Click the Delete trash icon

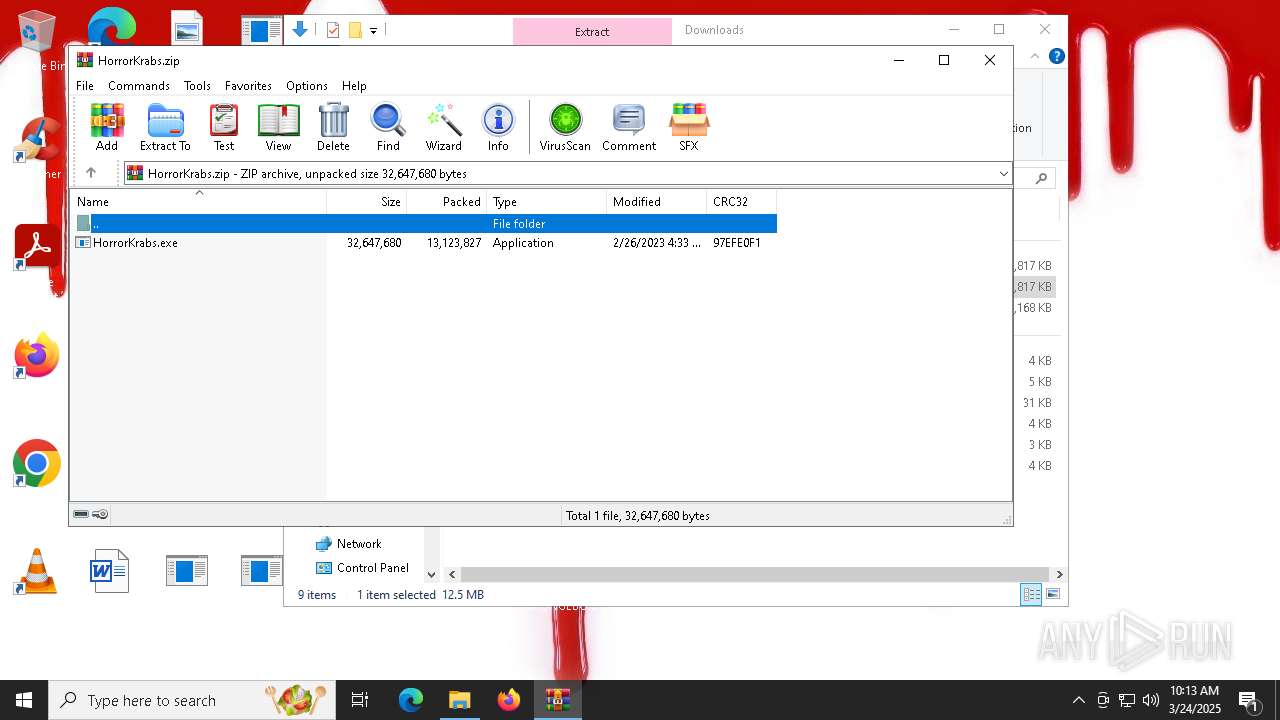(x=333, y=127)
